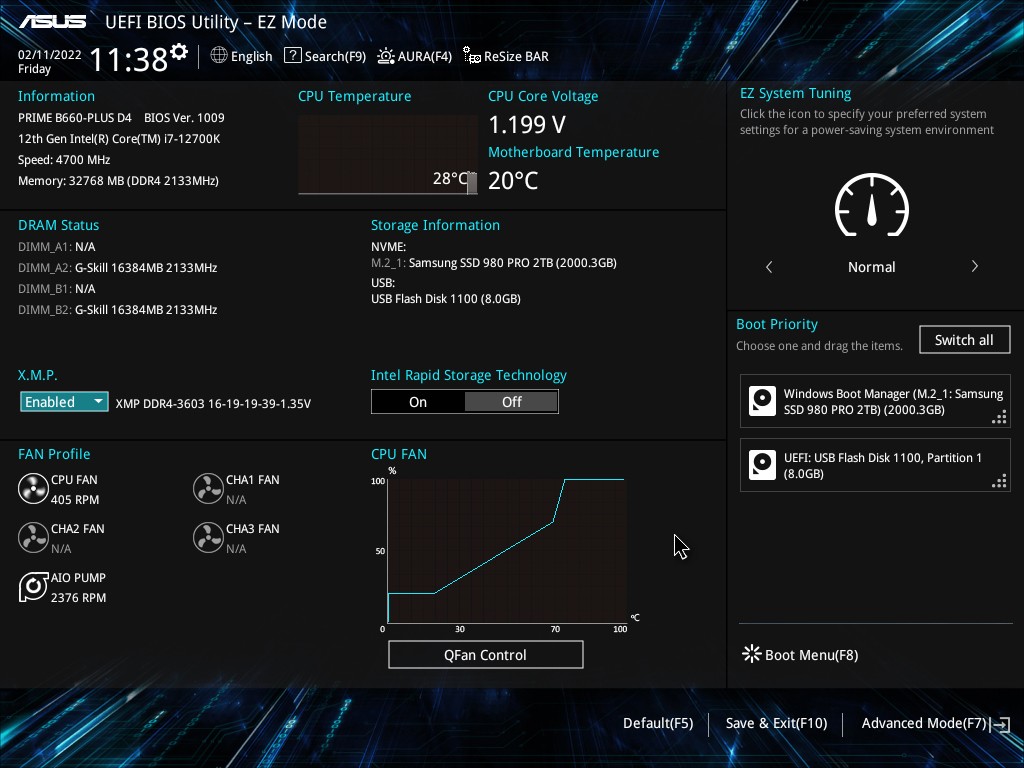Select previous EZ tuning mode with left arrow
The width and height of the screenshot is (1024, 768).
[x=769, y=267]
